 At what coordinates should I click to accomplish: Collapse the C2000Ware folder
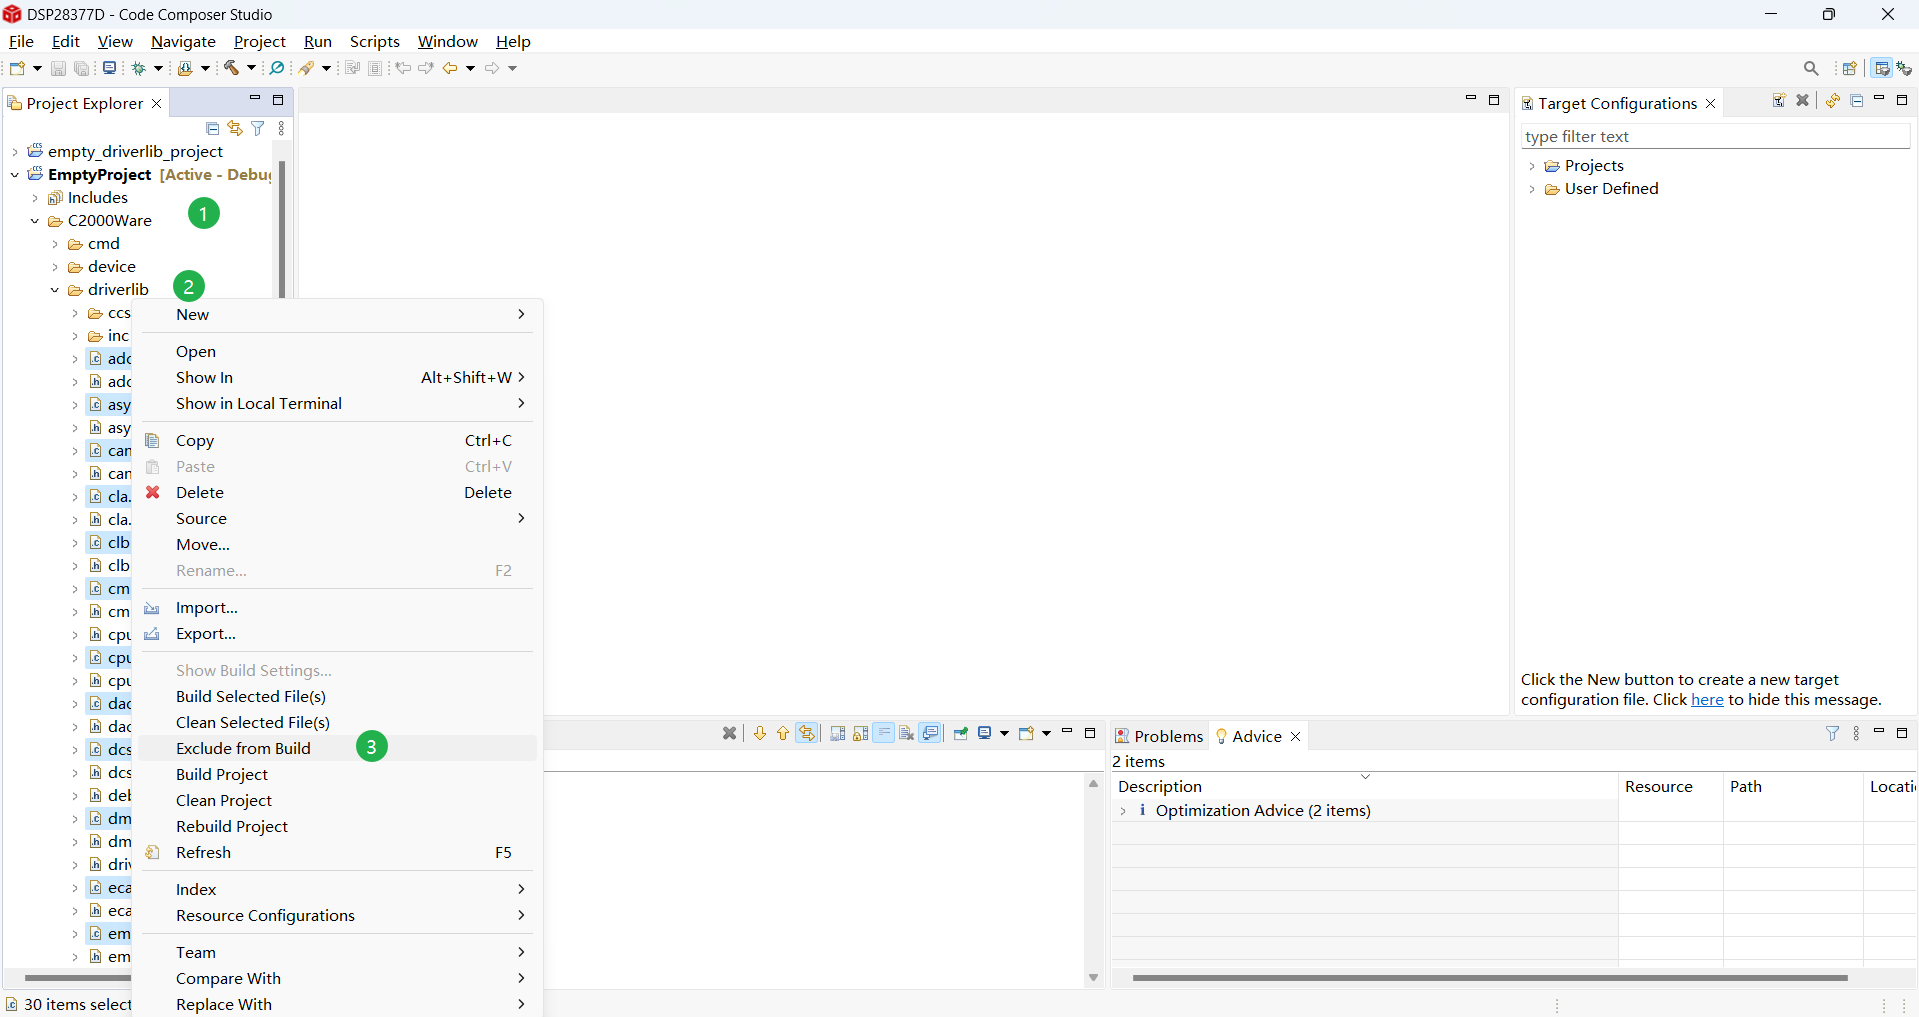pos(35,221)
